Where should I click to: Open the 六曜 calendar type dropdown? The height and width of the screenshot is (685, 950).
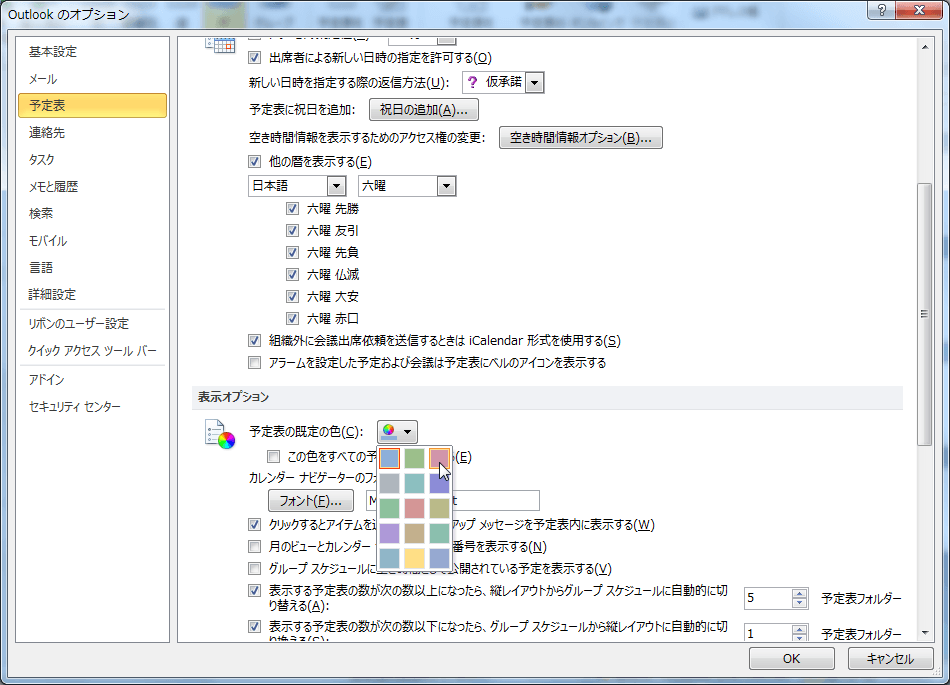coord(446,186)
